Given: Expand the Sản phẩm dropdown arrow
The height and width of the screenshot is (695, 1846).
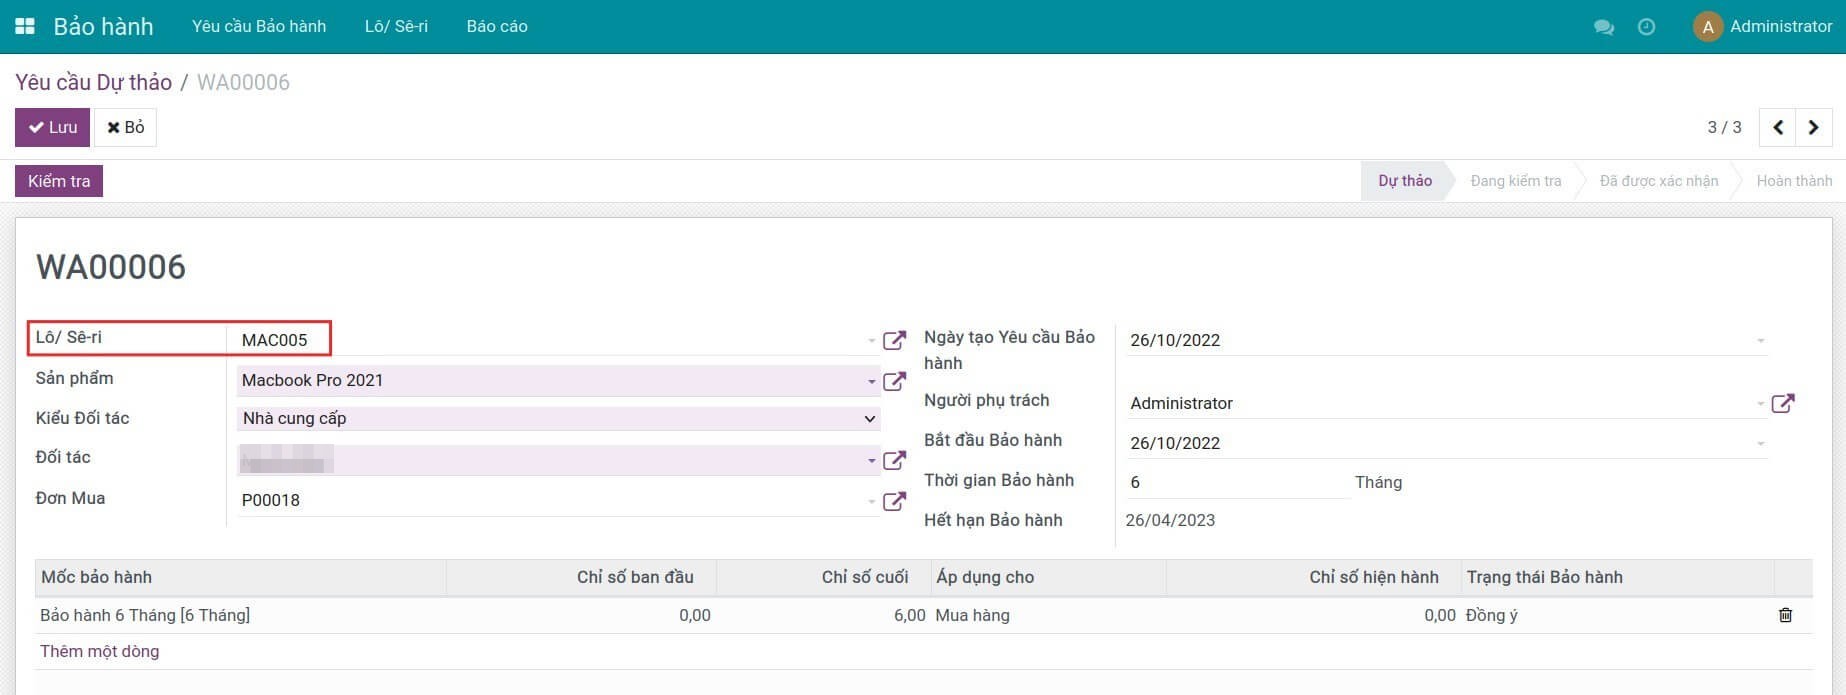Looking at the screenshot, I should click(871, 381).
